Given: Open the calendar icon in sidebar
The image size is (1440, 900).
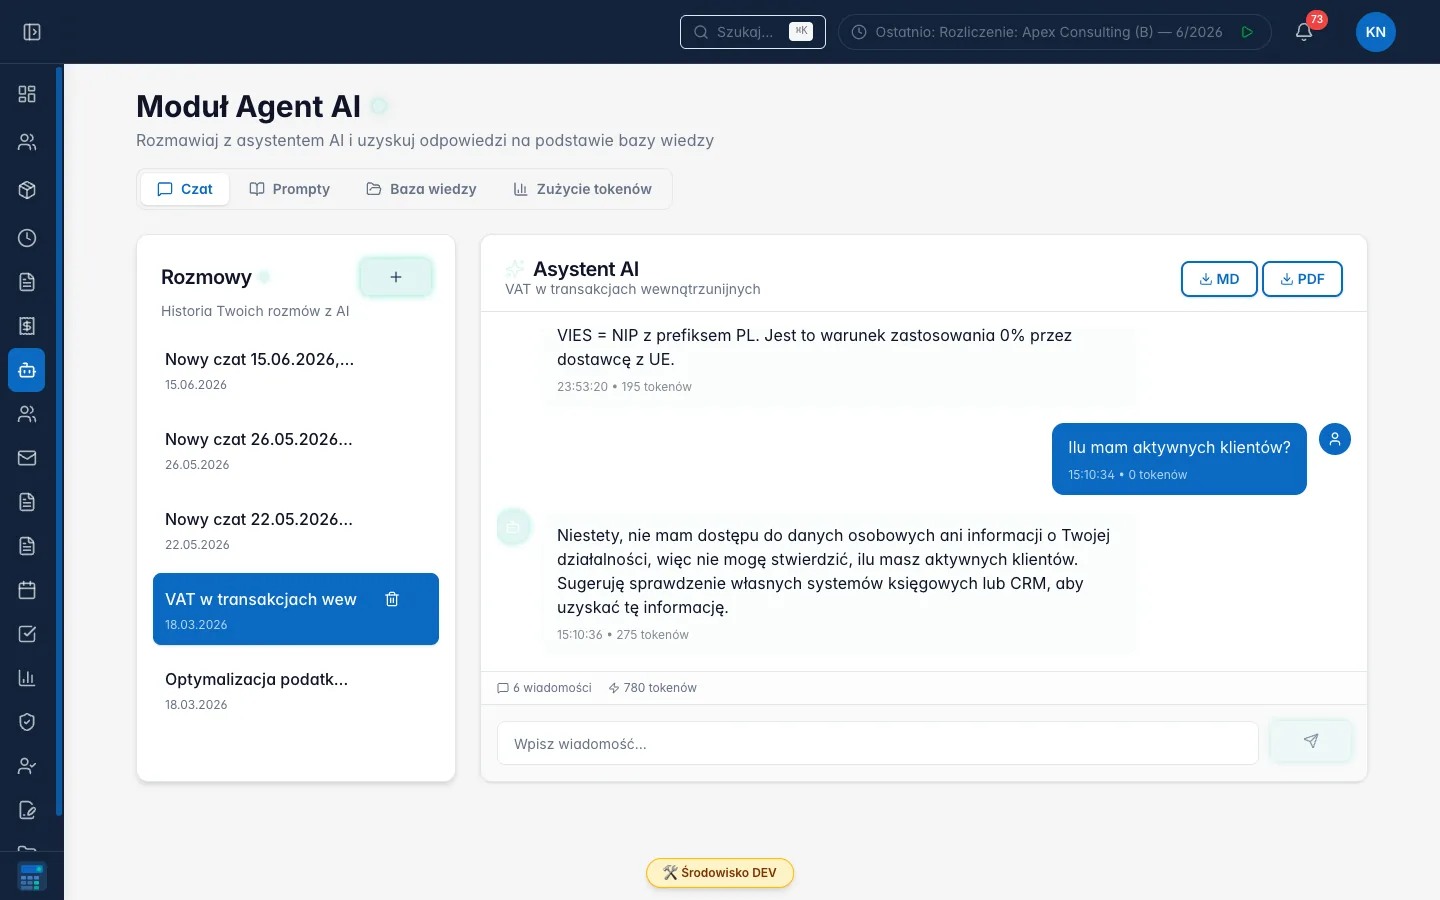Looking at the screenshot, I should coord(27,590).
